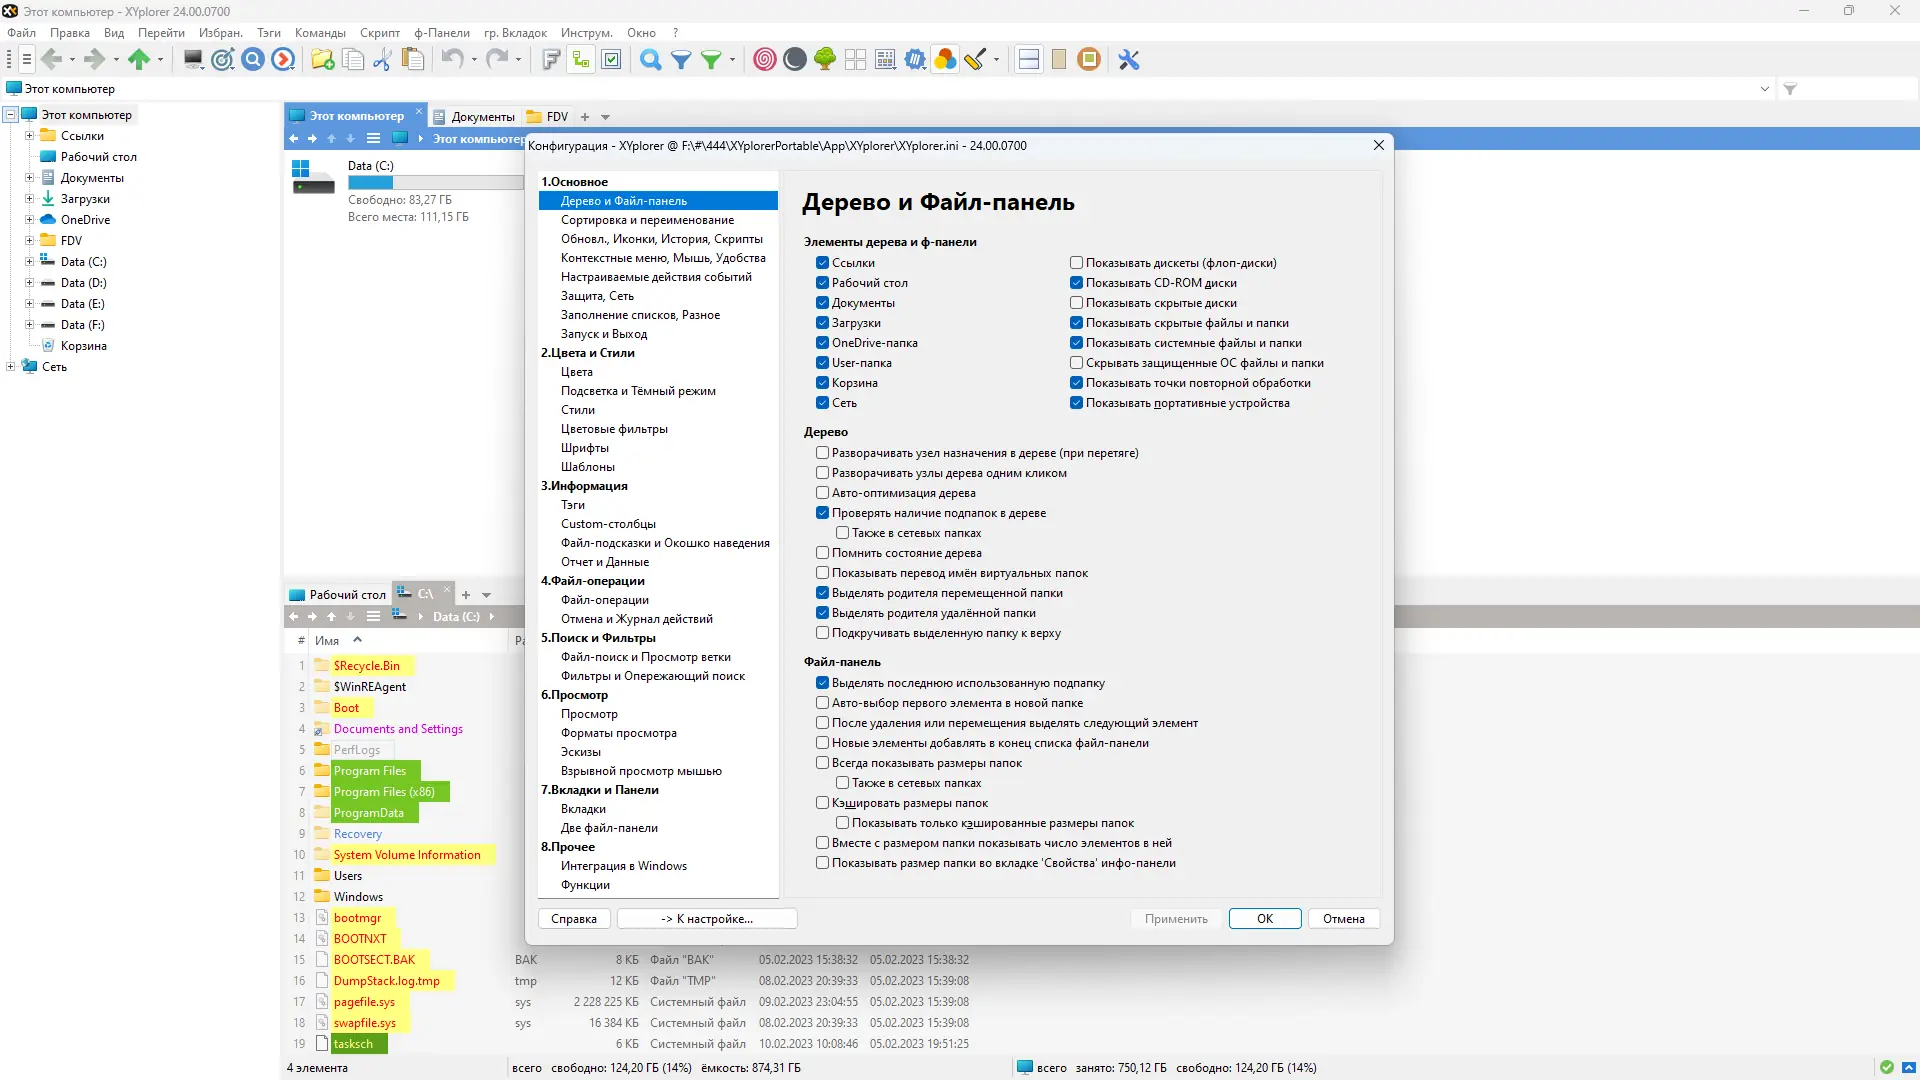Click the Справка button
The width and height of the screenshot is (1920, 1080).
(573, 919)
